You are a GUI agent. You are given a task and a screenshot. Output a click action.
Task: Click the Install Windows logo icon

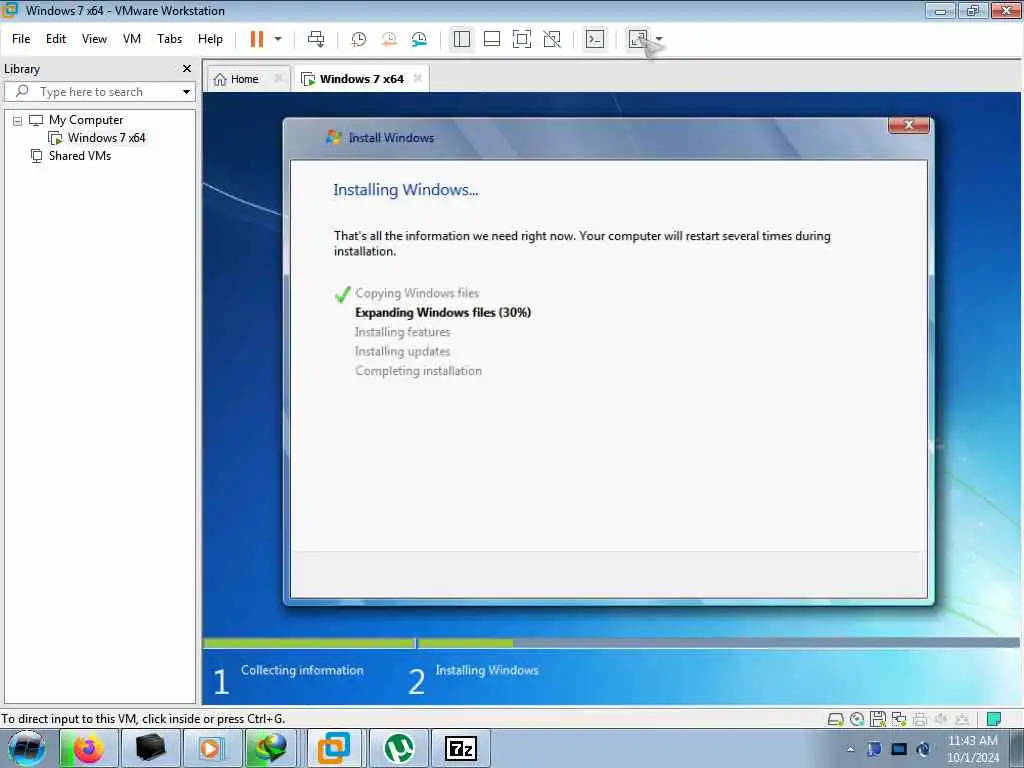coord(334,137)
